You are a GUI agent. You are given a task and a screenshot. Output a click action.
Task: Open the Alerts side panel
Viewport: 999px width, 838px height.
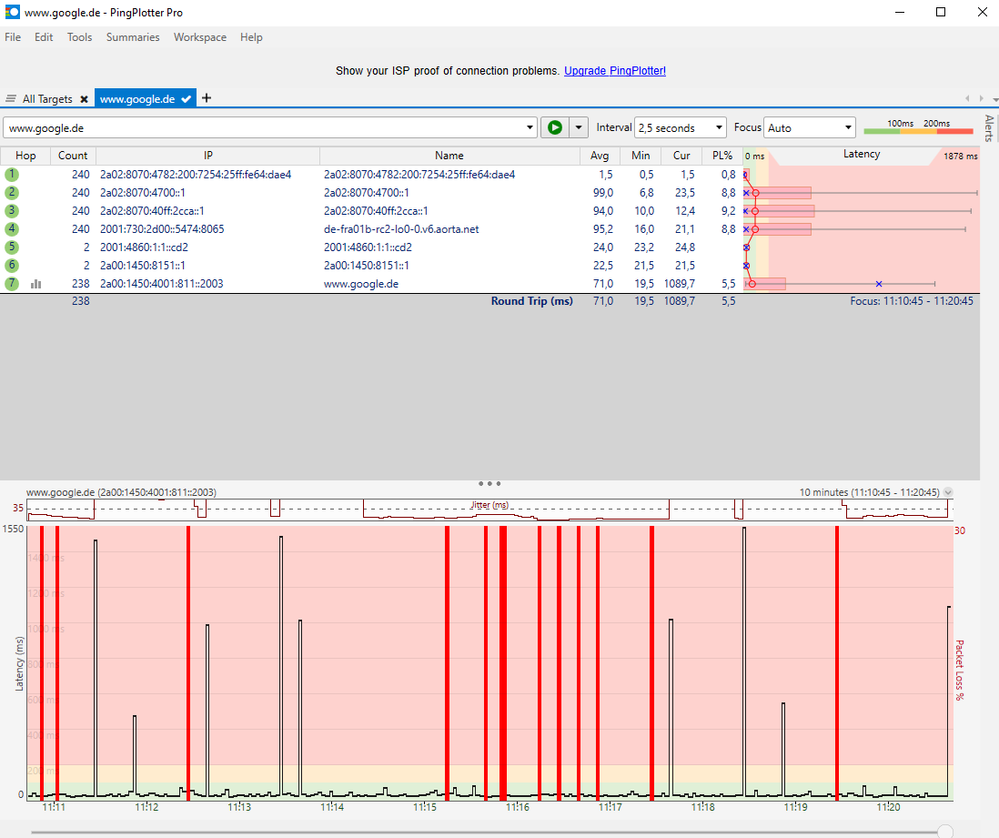pyautogui.click(x=989, y=127)
